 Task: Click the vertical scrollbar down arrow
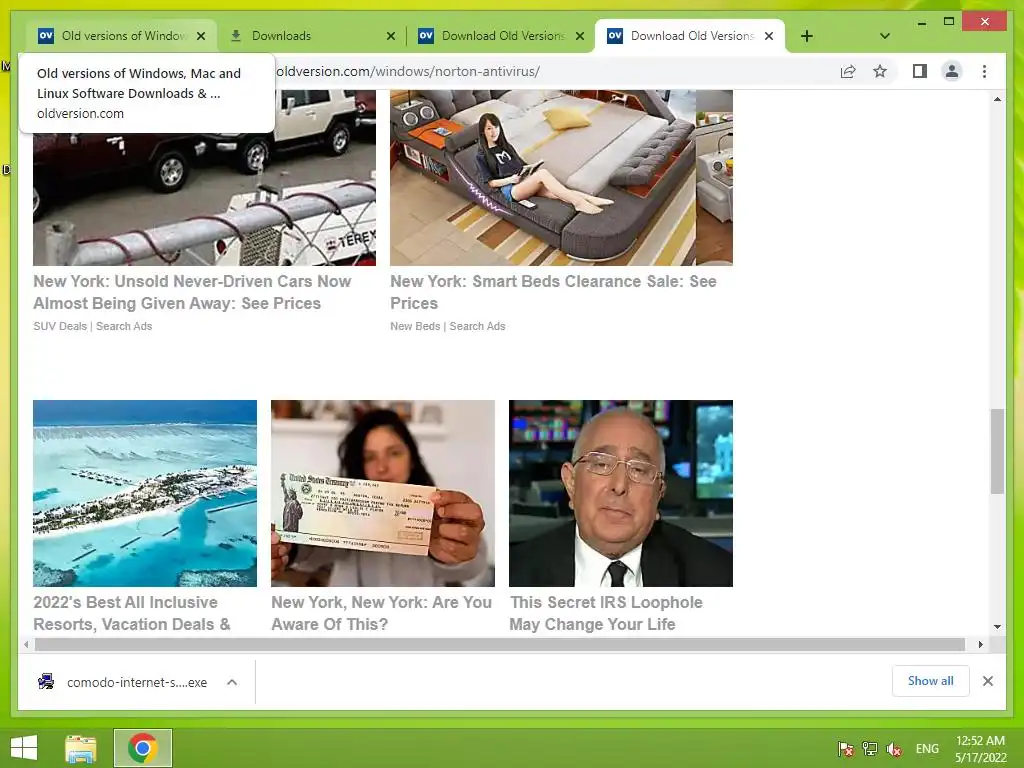(x=997, y=627)
